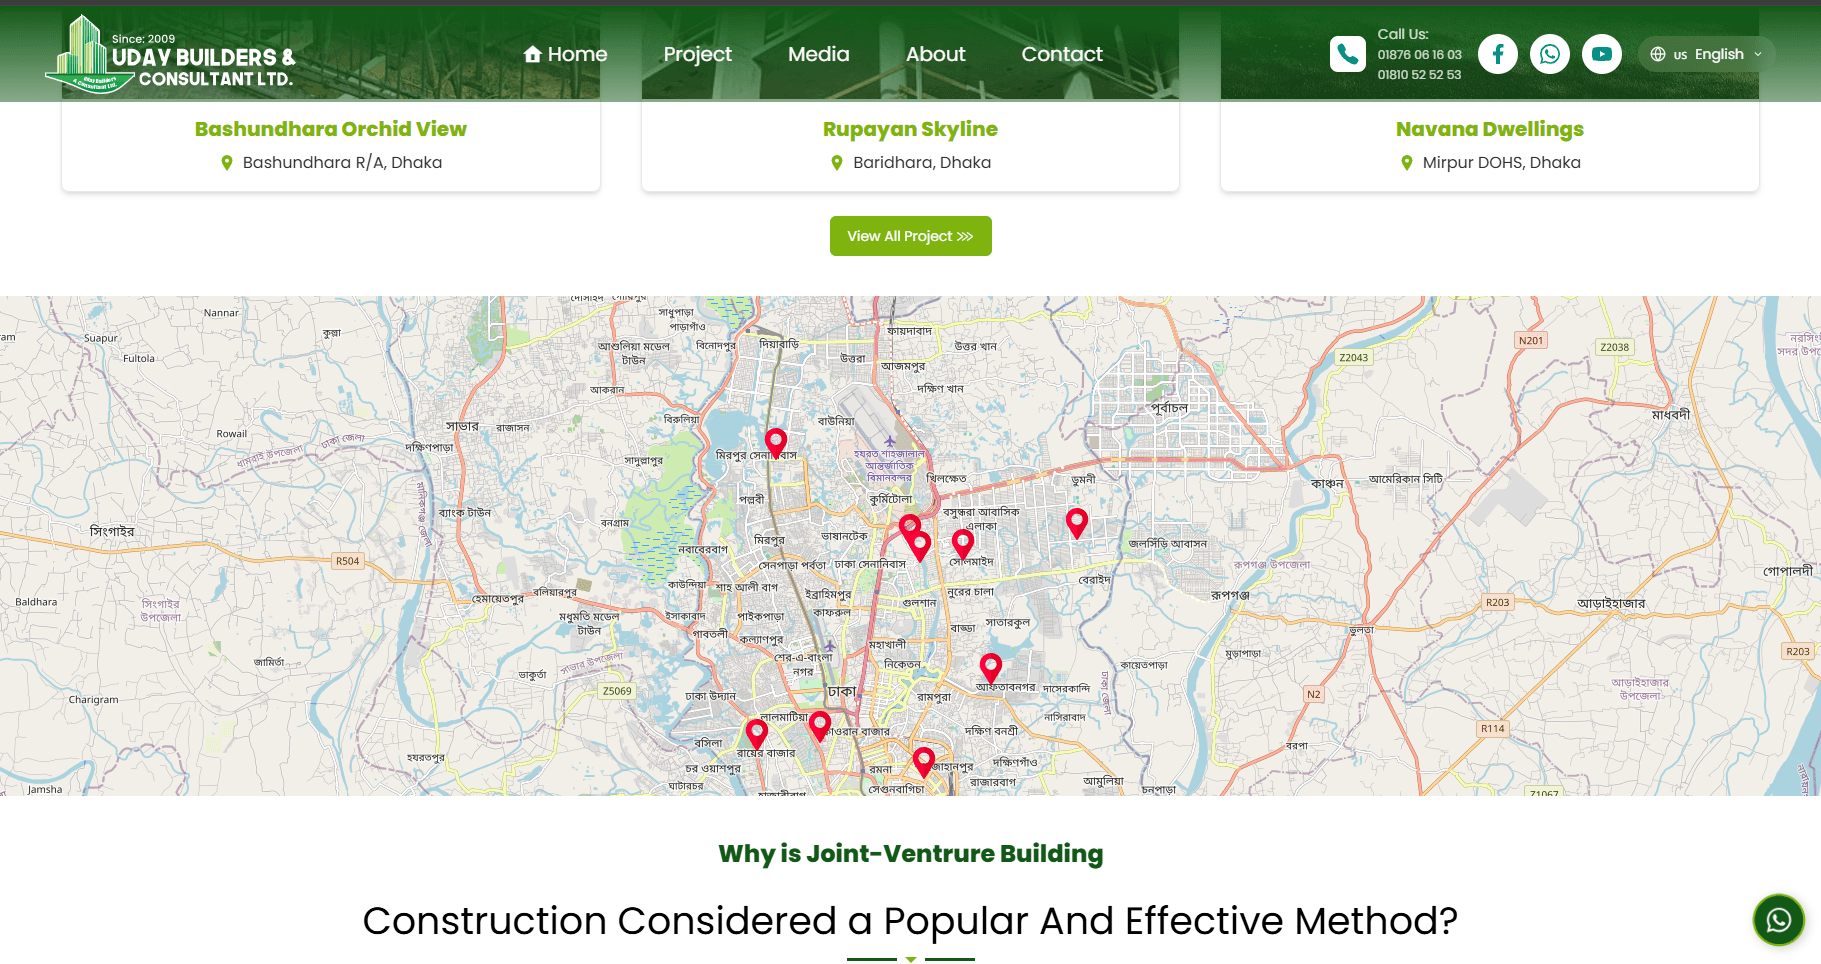Click the white phone call icon

coord(1347,54)
